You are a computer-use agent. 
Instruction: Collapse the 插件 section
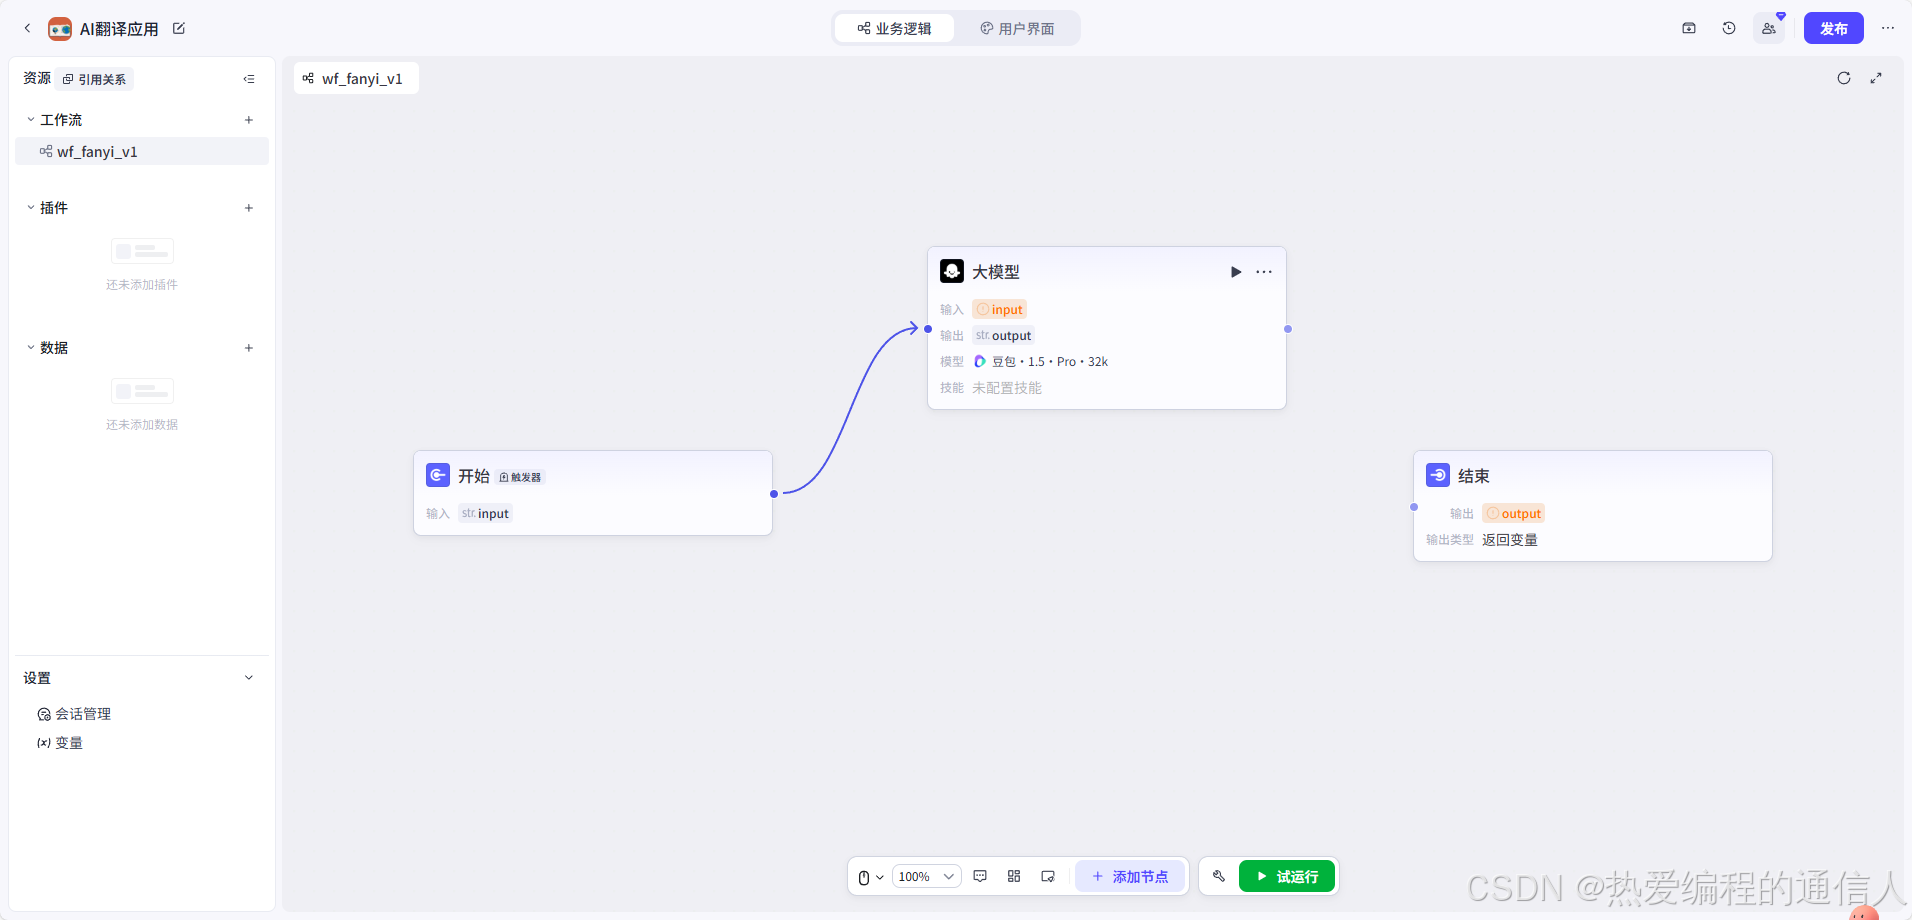click(x=31, y=208)
